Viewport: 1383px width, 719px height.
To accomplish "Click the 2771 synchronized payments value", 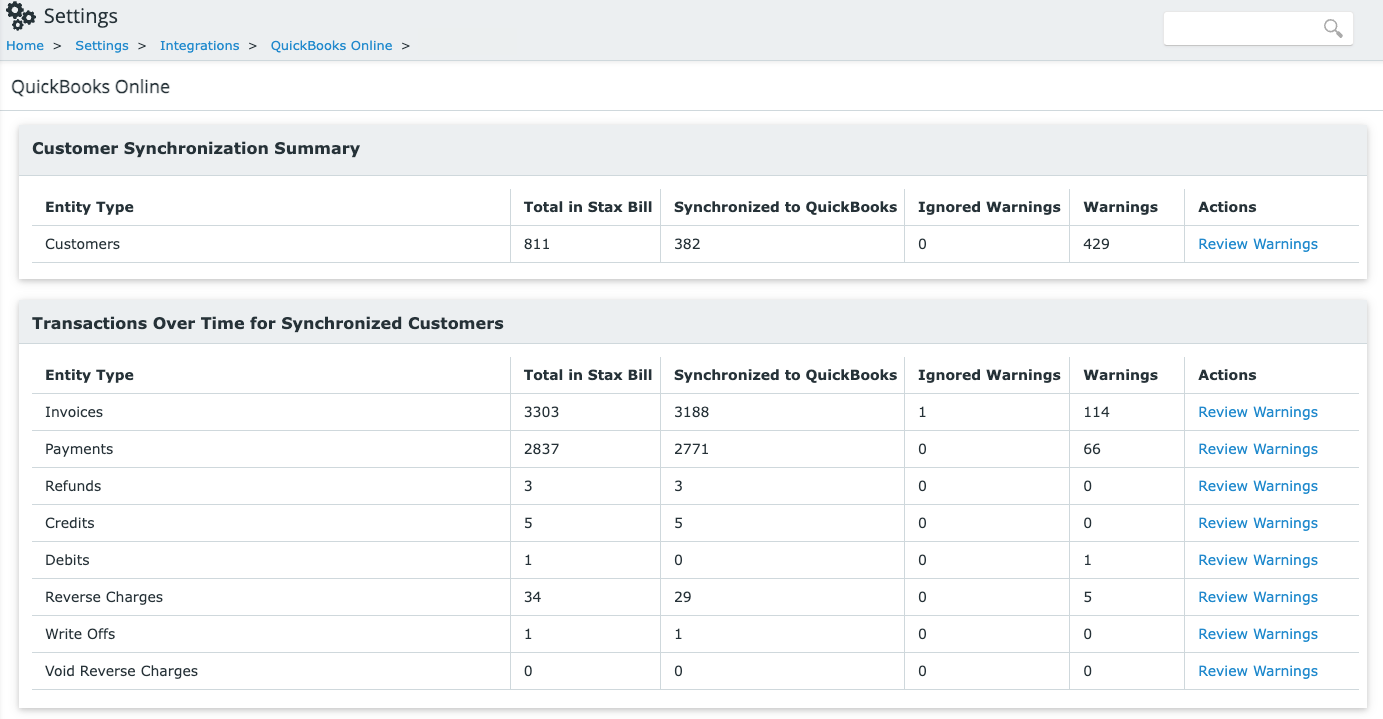I will [691, 449].
